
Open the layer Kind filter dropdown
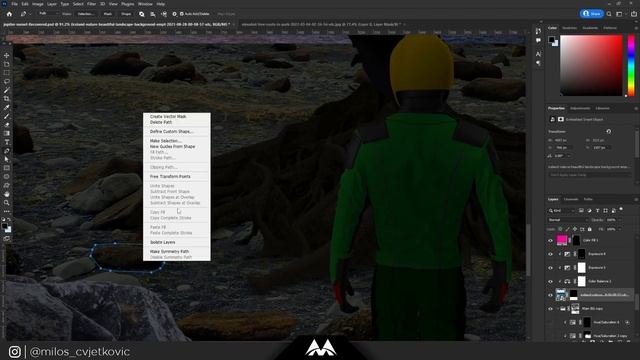point(562,211)
